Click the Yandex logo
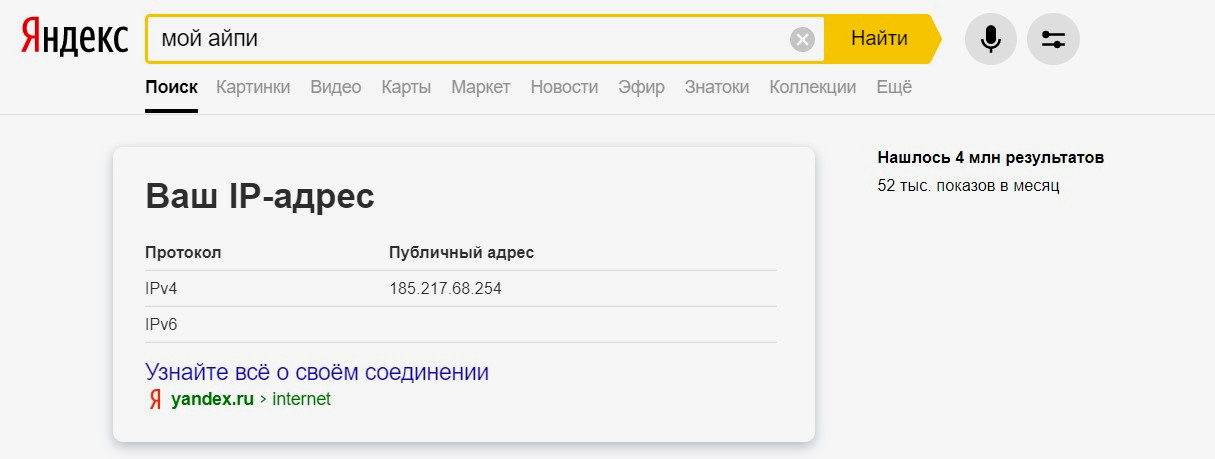This screenshot has height=459, width=1215. 75,39
